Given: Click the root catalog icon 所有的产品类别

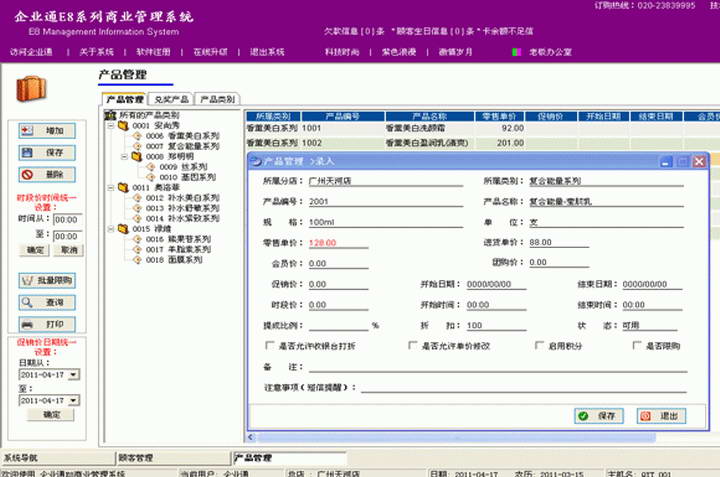Looking at the screenshot, I should [x=110, y=115].
